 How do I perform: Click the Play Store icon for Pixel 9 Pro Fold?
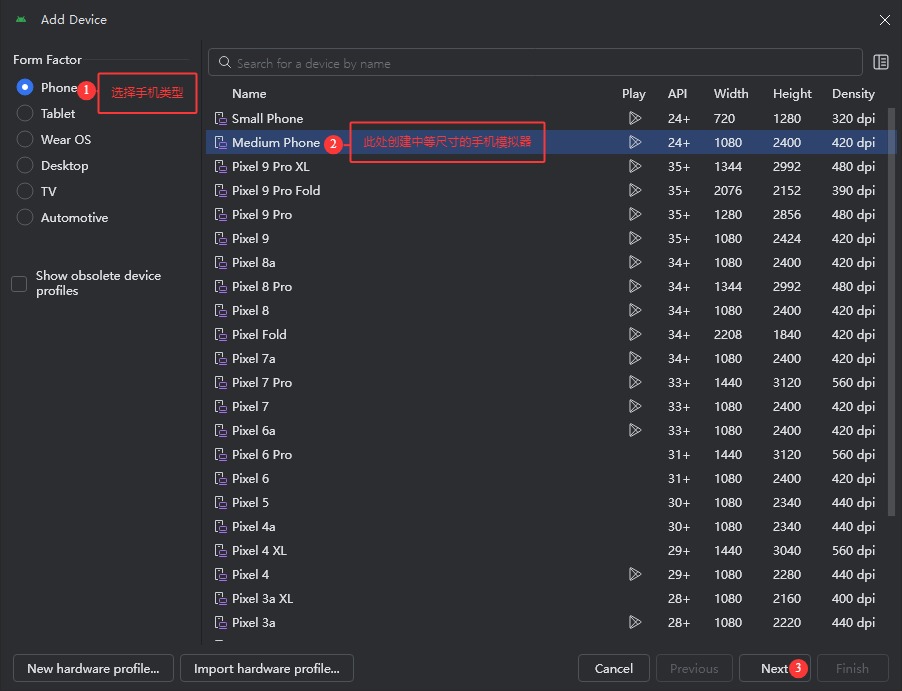click(x=635, y=190)
